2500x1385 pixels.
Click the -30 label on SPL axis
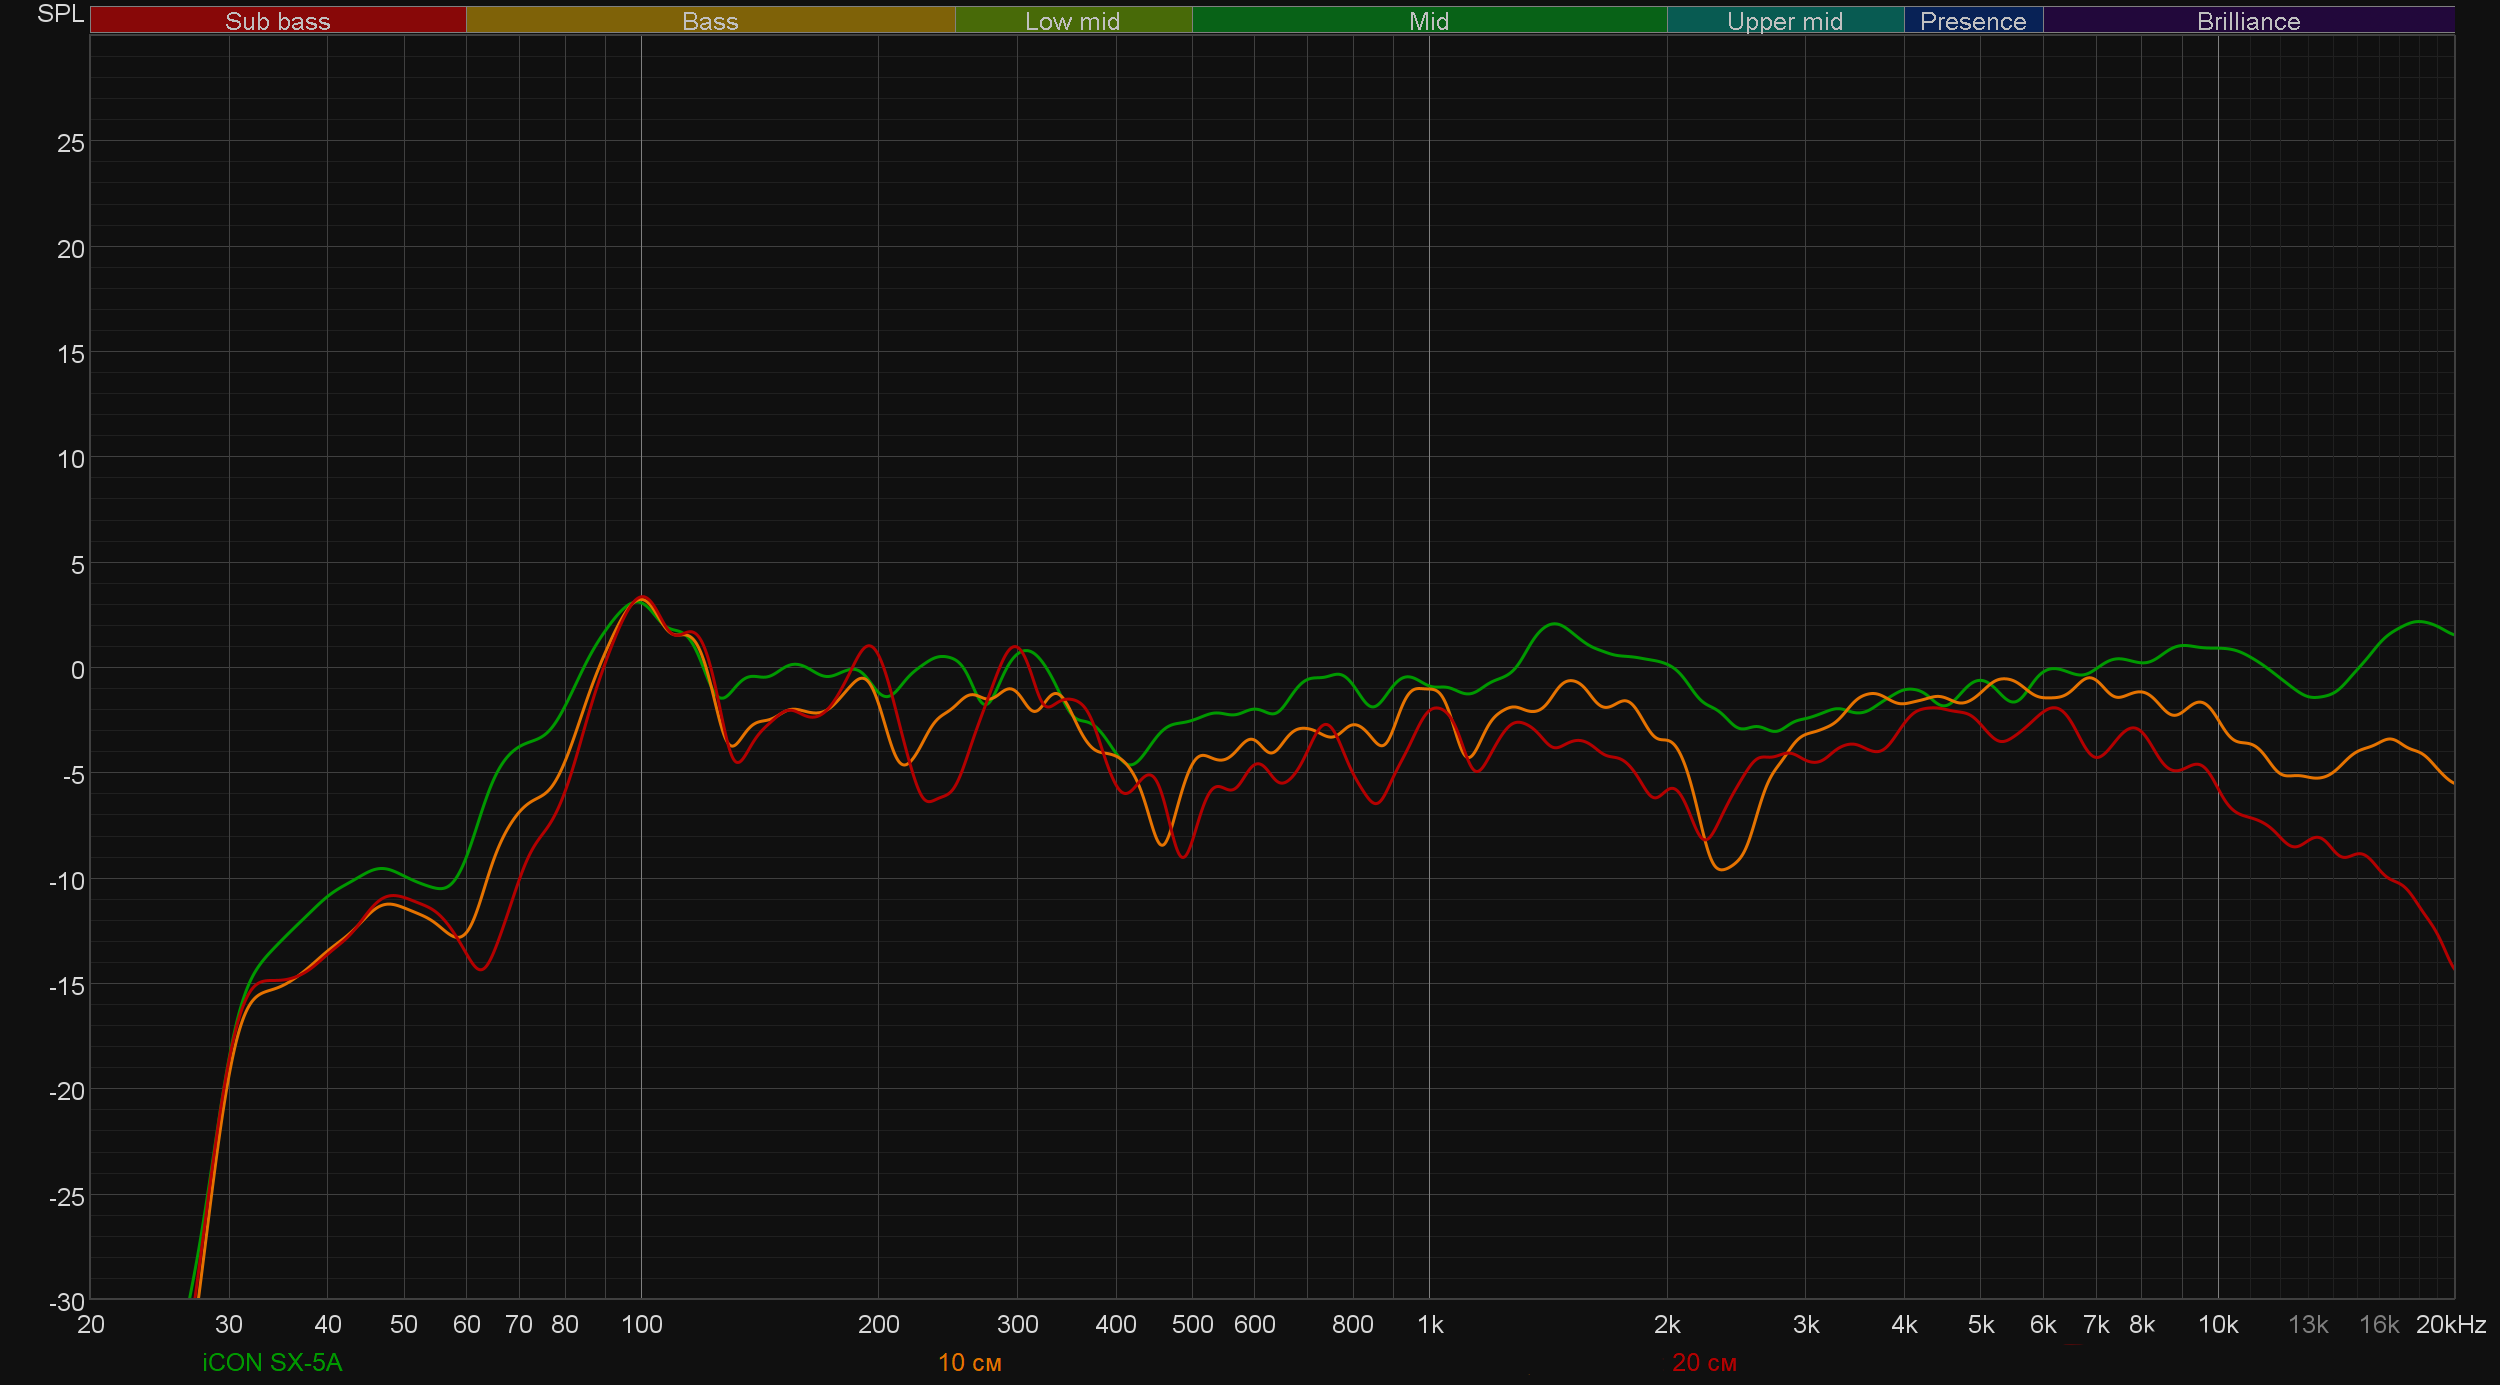67,1301
